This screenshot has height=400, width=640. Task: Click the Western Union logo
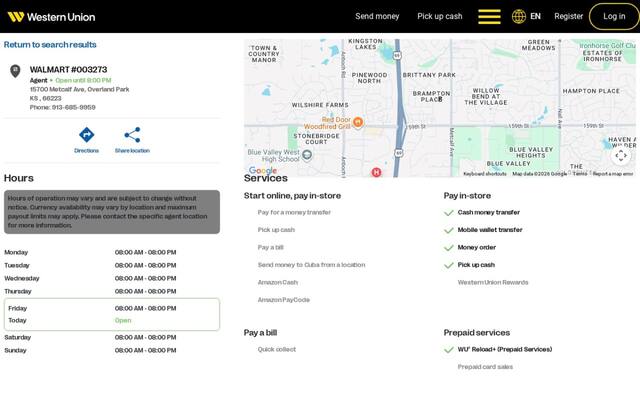[51, 17]
